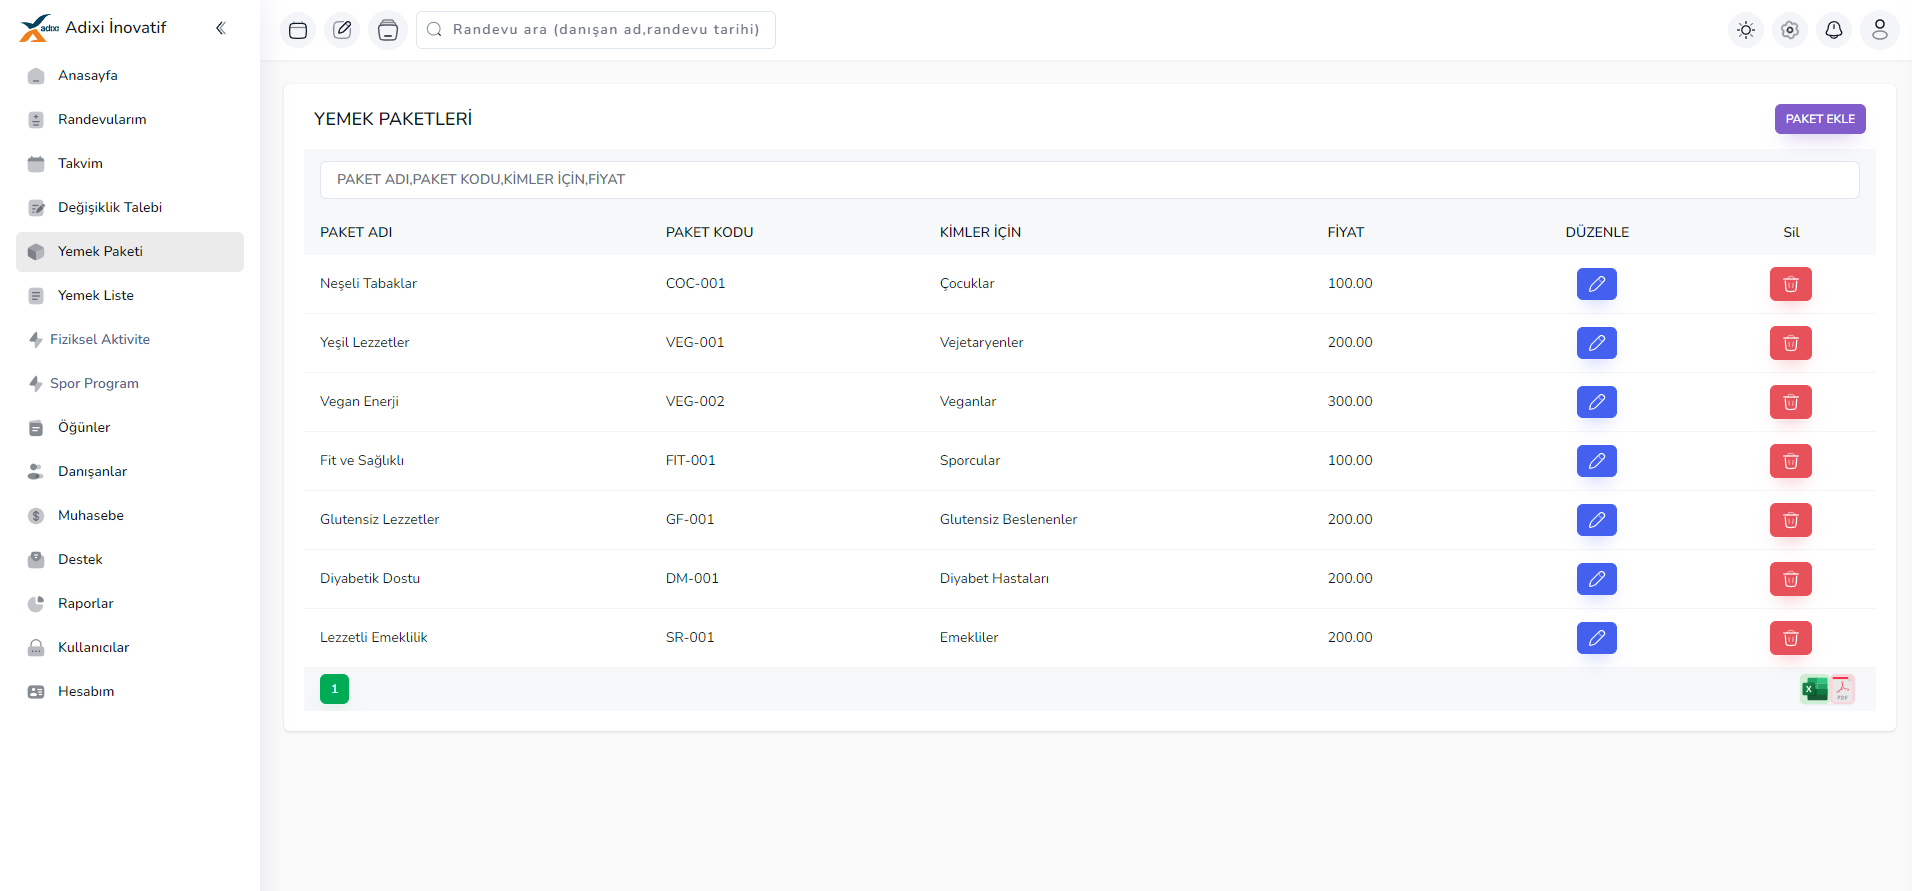Click the Emekliler audience cell

[x=969, y=638]
